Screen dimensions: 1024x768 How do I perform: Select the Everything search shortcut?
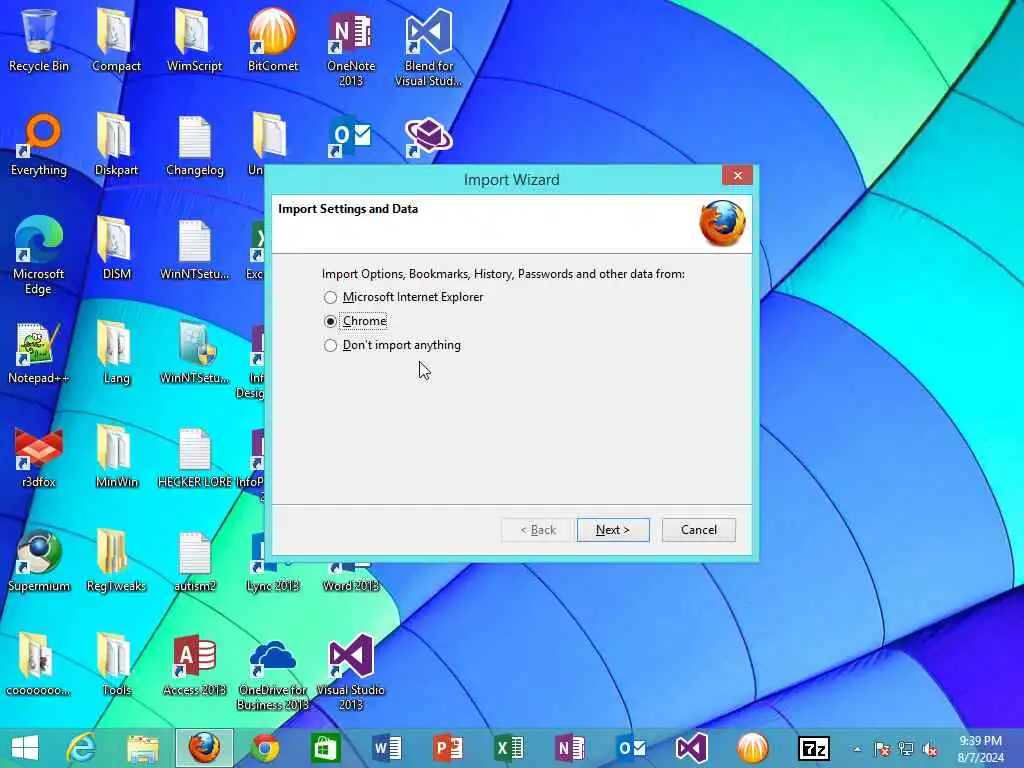click(39, 145)
